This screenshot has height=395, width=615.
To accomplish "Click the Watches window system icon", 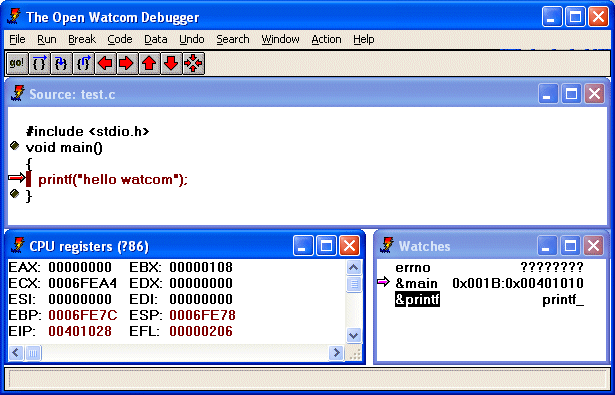I will click(x=388, y=246).
